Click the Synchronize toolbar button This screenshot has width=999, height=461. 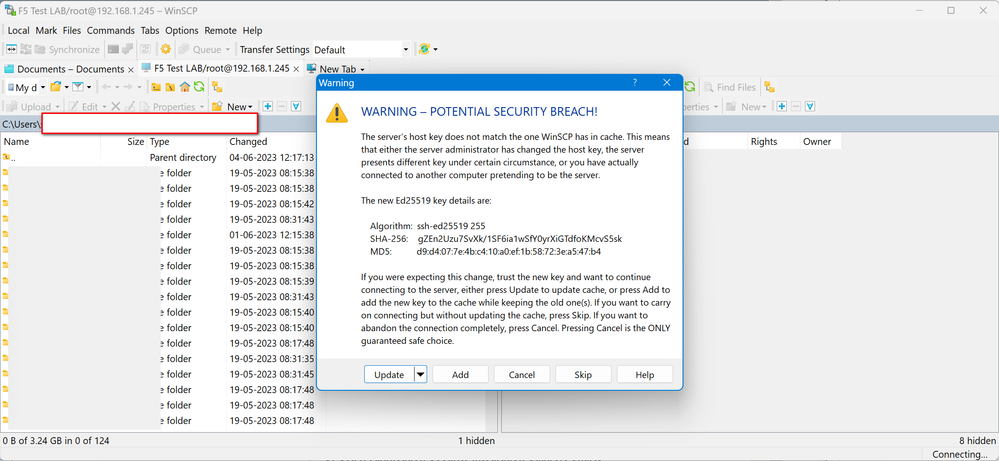[67, 49]
